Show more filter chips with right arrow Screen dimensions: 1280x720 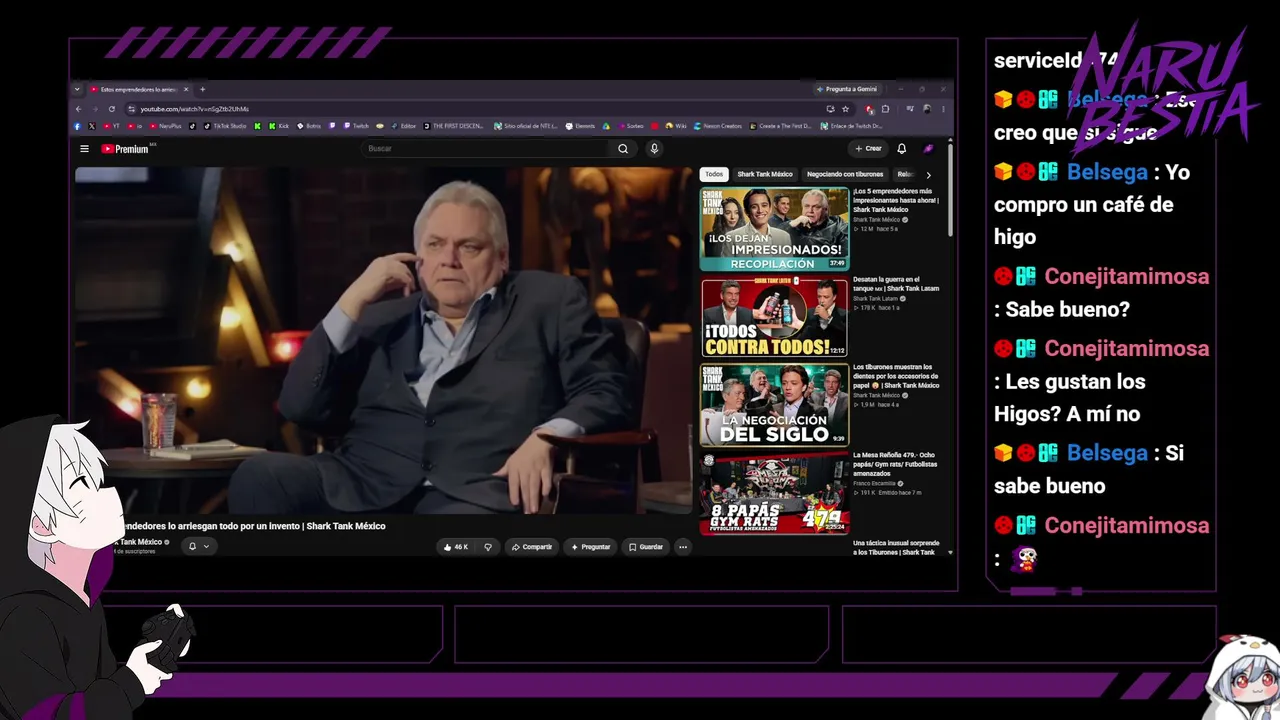coord(928,175)
